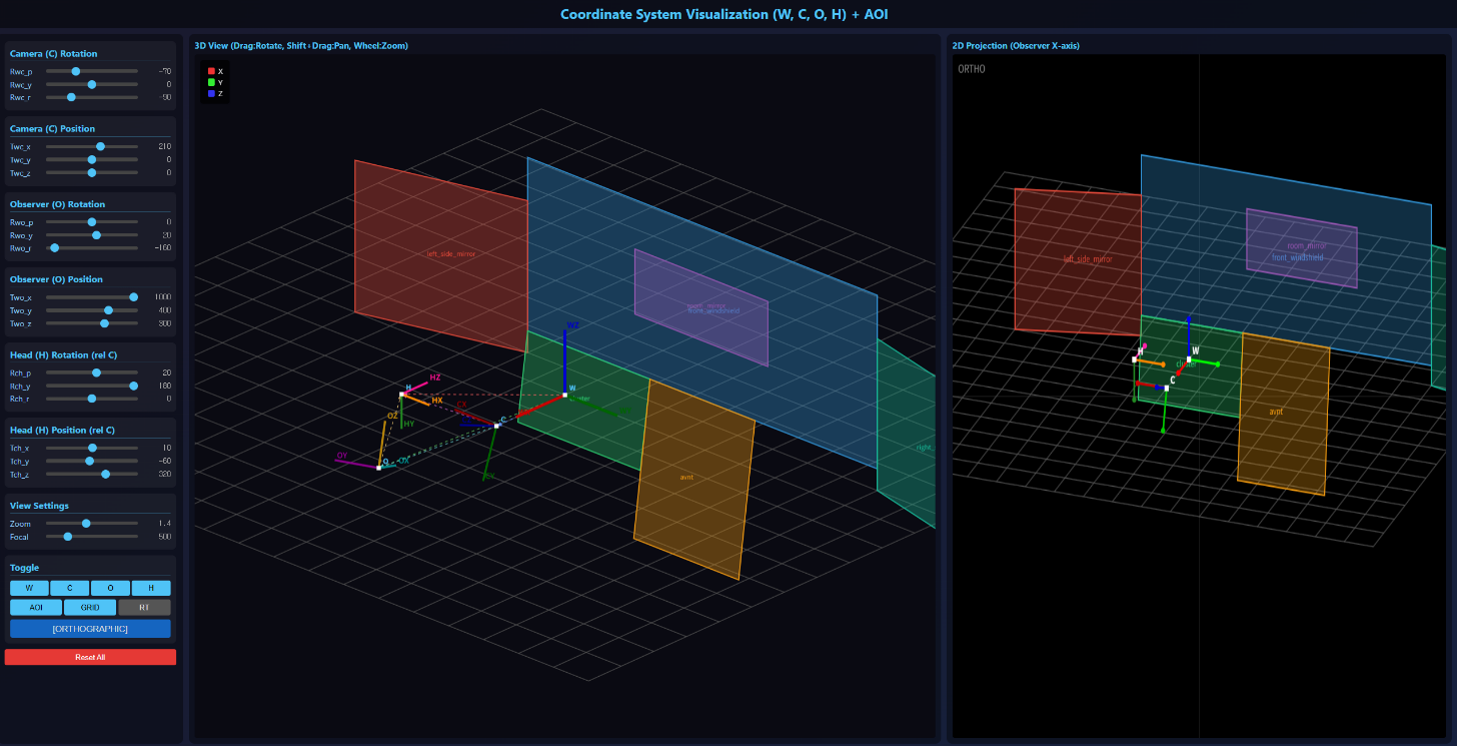This screenshot has height=746, width=1457.
Task: Adjust the Focal view slider
Action: [92, 536]
